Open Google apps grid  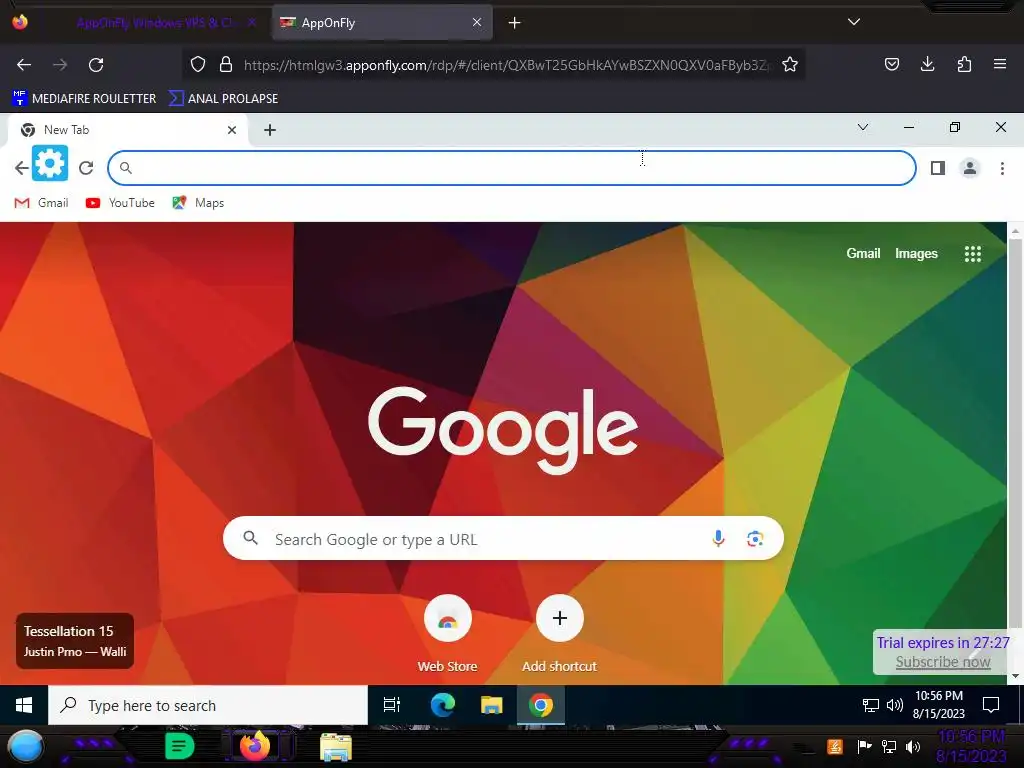(x=972, y=254)
